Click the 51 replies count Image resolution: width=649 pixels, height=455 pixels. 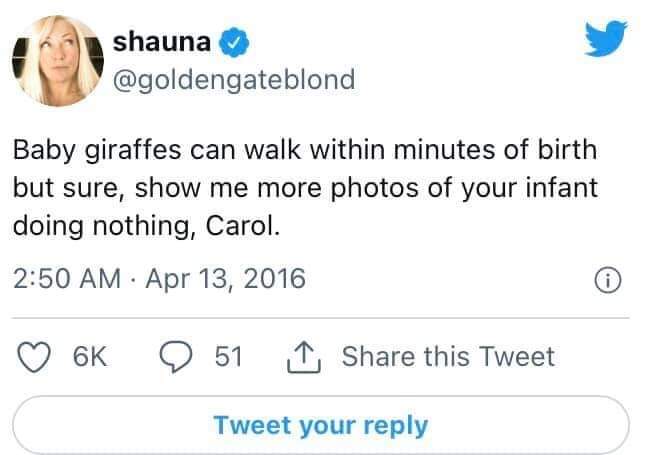228,357
